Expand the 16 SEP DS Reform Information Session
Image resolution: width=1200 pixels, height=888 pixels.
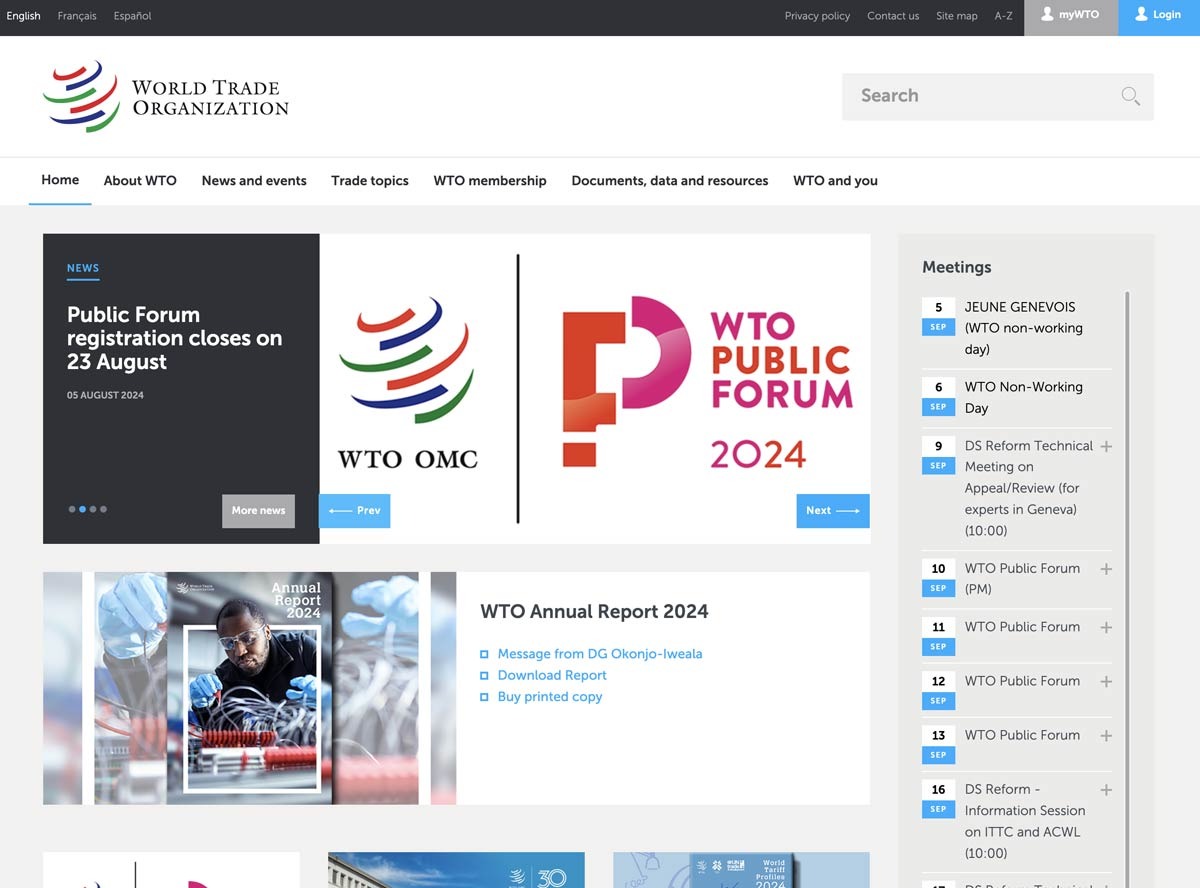point(1106,790)
